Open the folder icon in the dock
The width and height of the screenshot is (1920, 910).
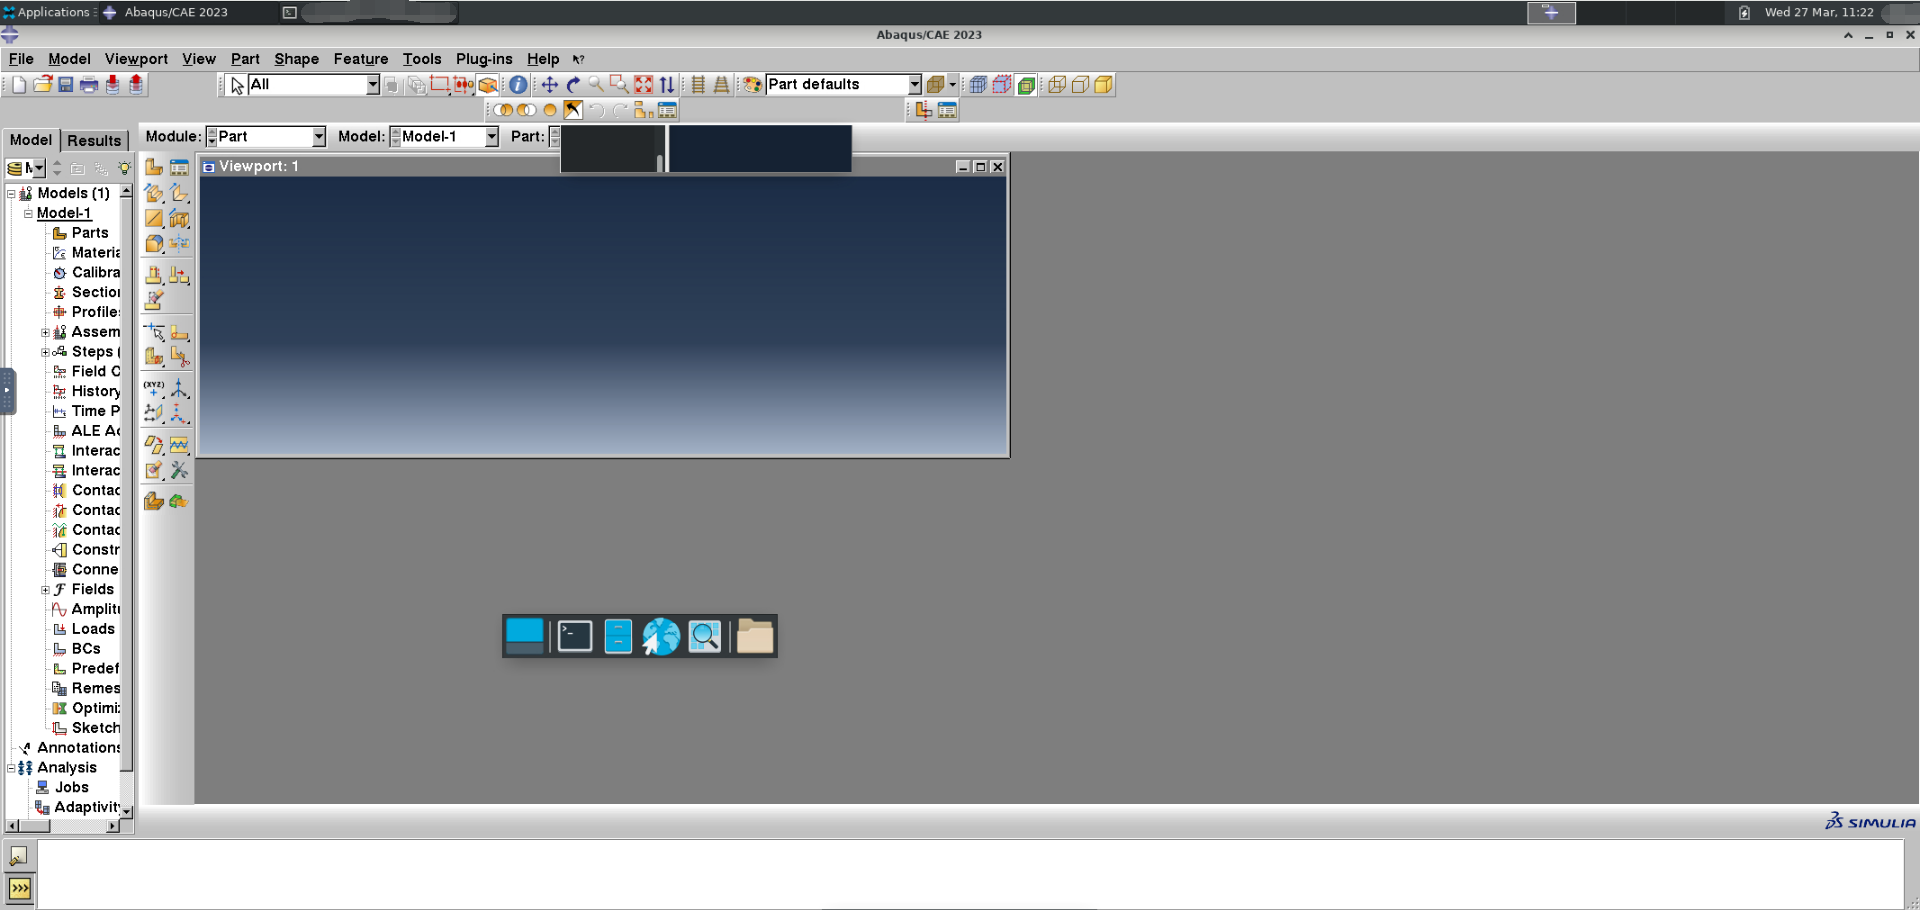755,636
